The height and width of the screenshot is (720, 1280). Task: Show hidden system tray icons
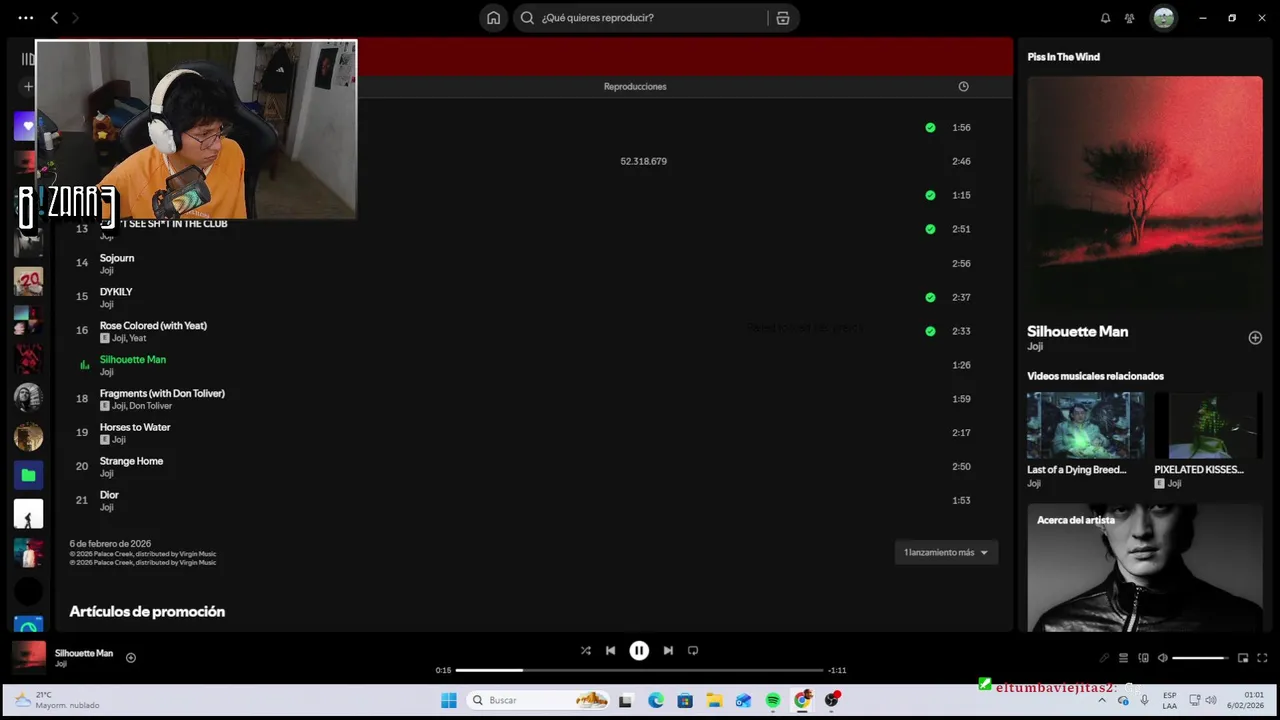1102,700
